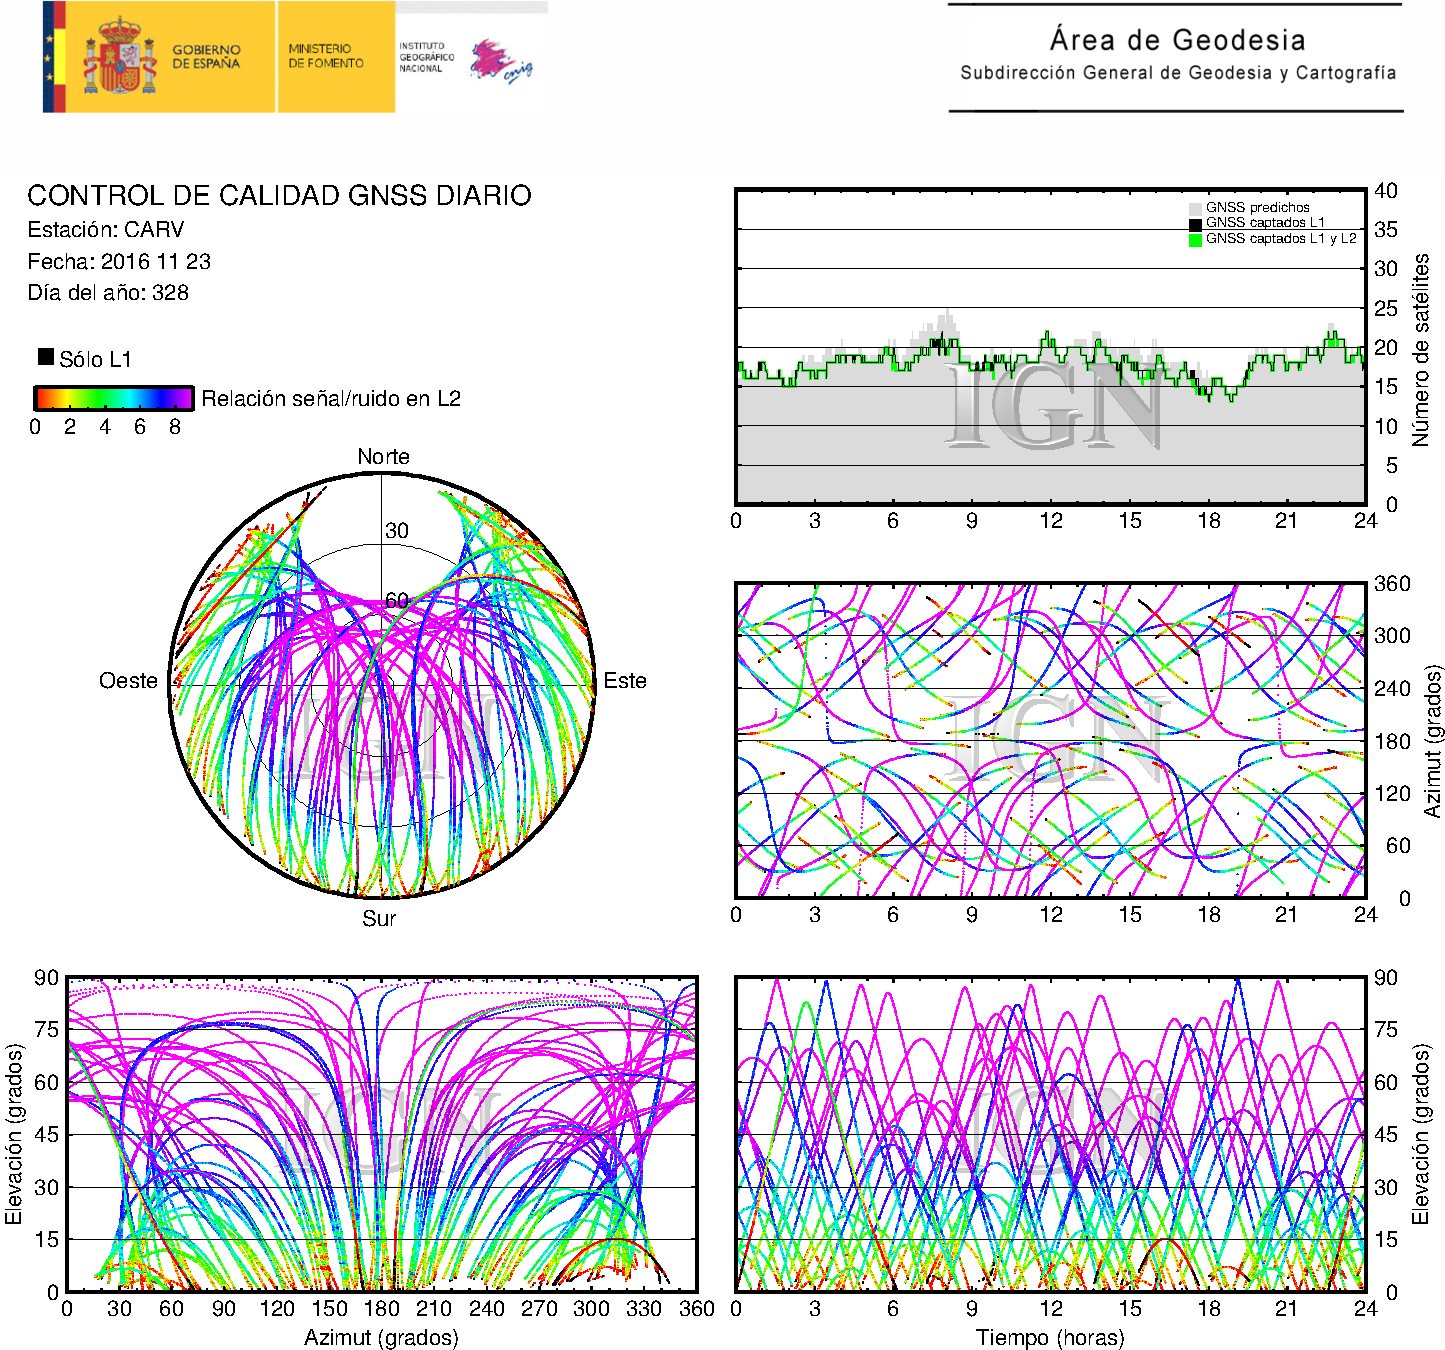
Task: Click the 'Día del año: 328' line
Action: [108, 293]
